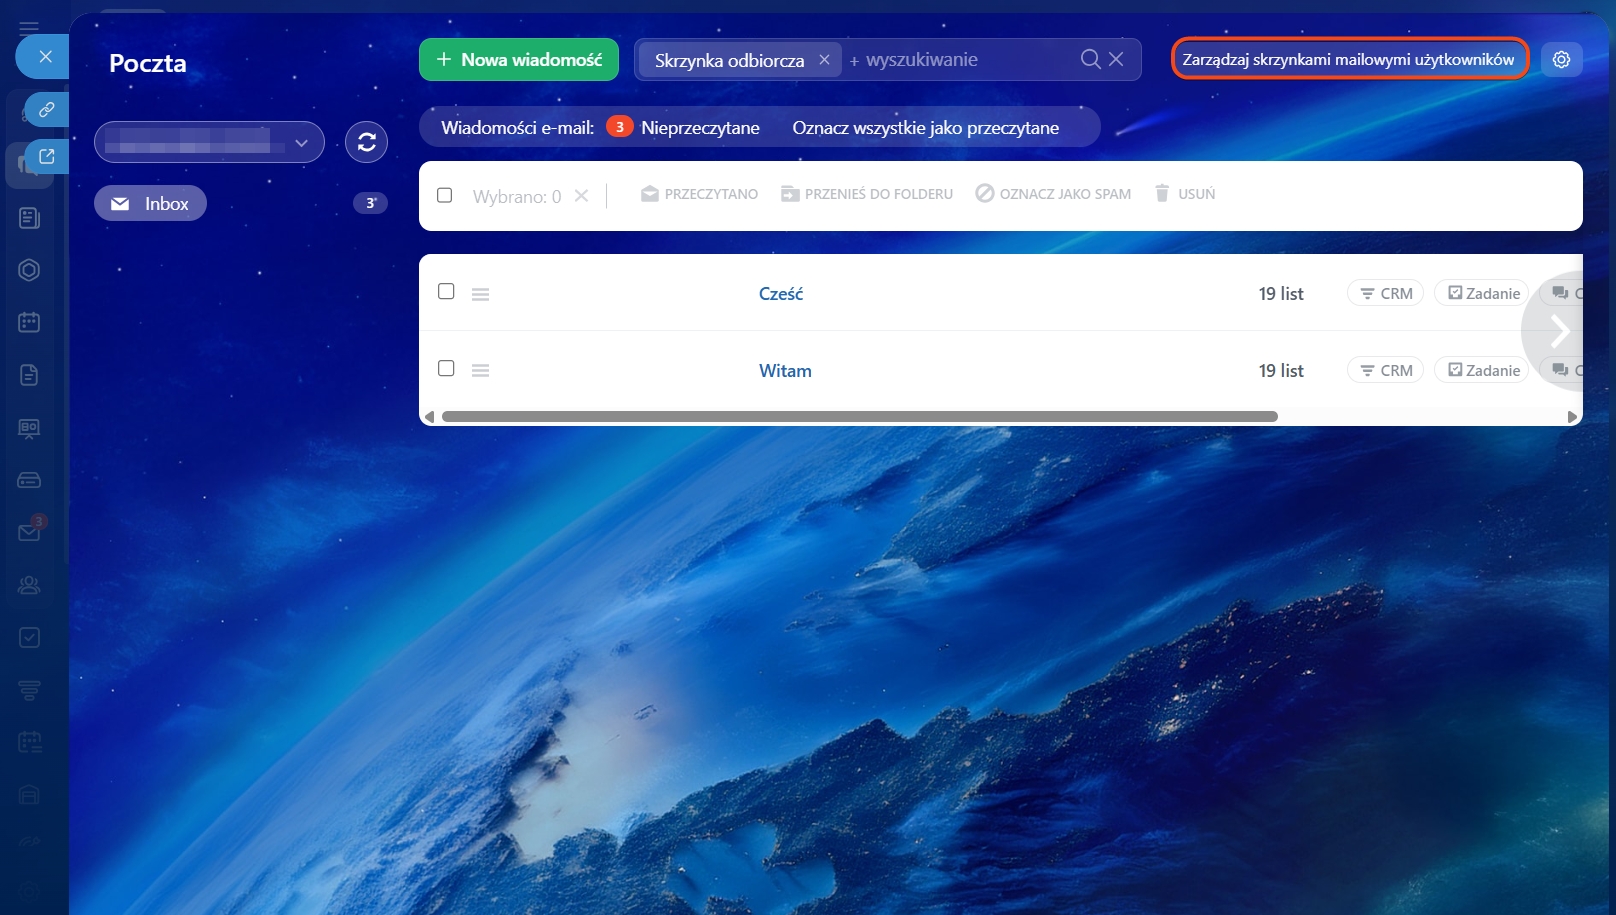Viewport: 1616px width, 915px height.
Task: Copy the page link with chain icon
Action: [46, 109]
